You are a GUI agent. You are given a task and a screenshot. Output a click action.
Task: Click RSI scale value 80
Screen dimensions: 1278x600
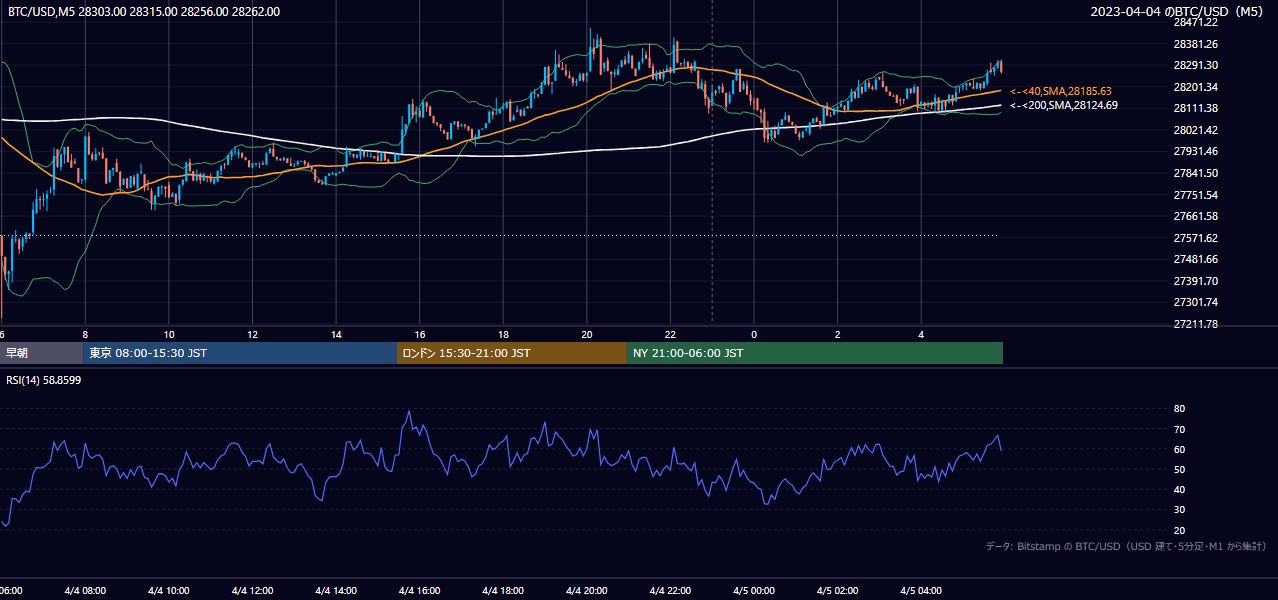(1179, 409)
